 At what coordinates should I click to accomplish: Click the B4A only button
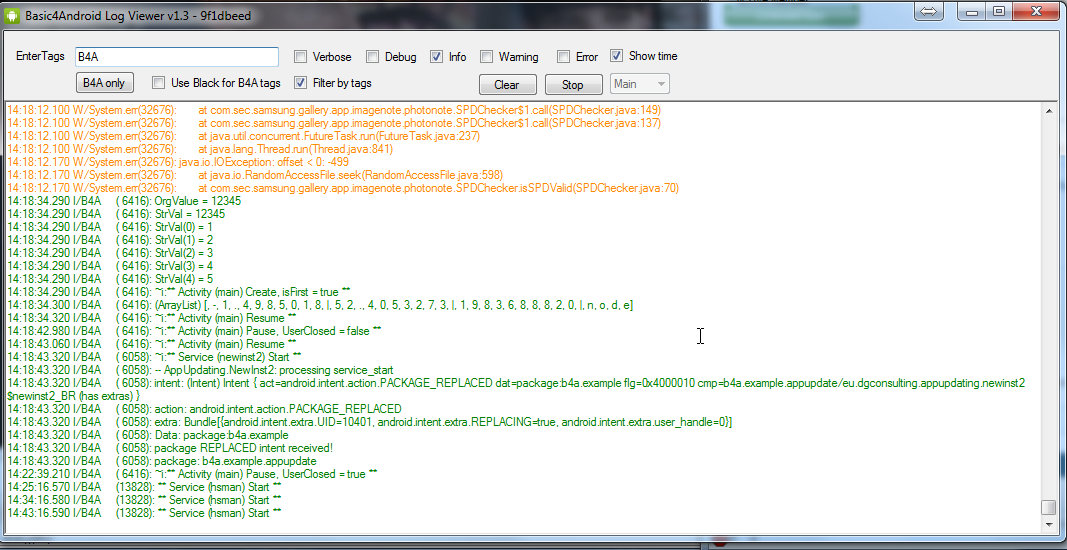[104, 83]
